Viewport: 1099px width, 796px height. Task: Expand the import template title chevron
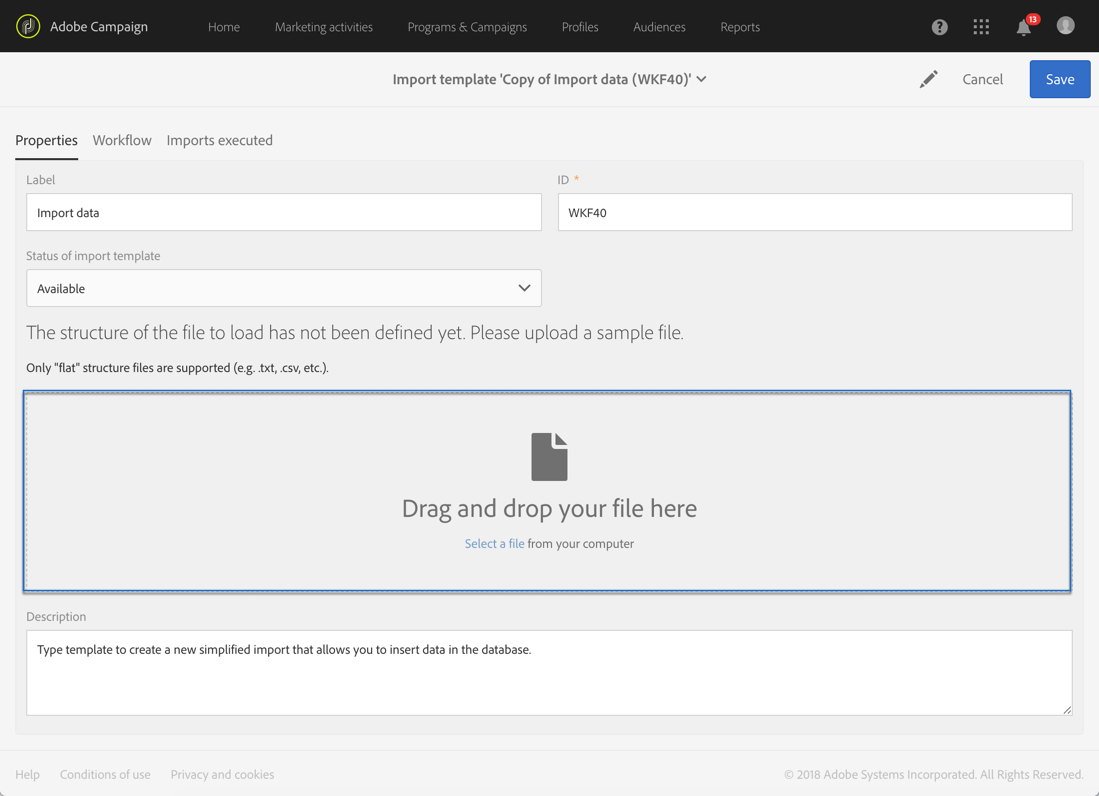(702, 79)
